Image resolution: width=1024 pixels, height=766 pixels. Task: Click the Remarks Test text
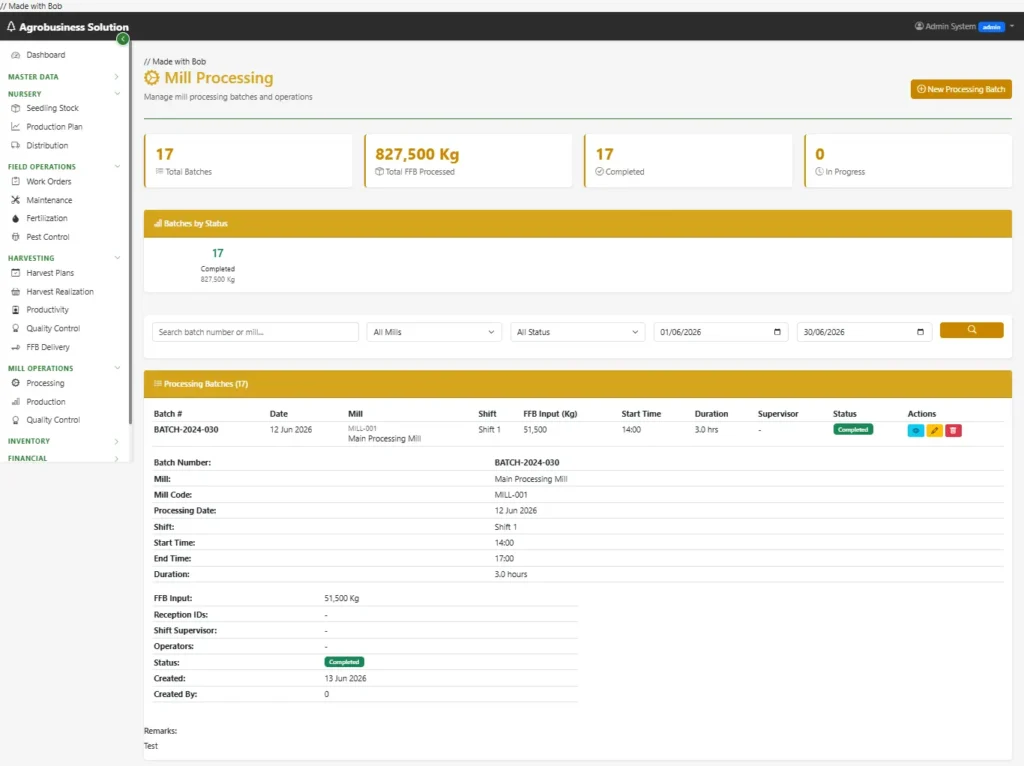tap(151, 746)
